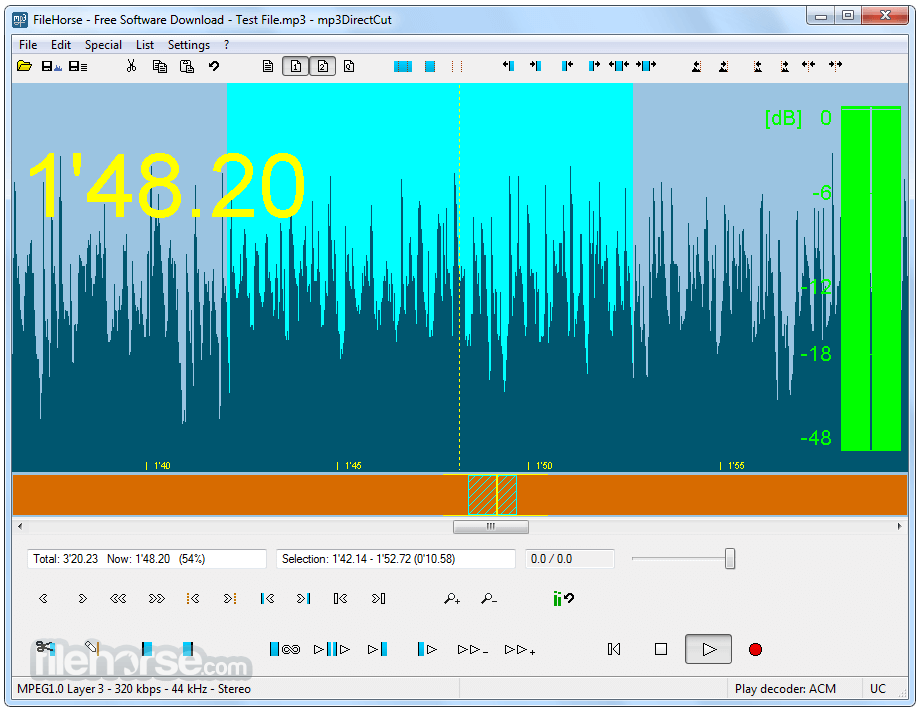This screenshot has width=920, height=711.
Task: Click the wide blue select-all block icon
Action: tap(402, 66)
